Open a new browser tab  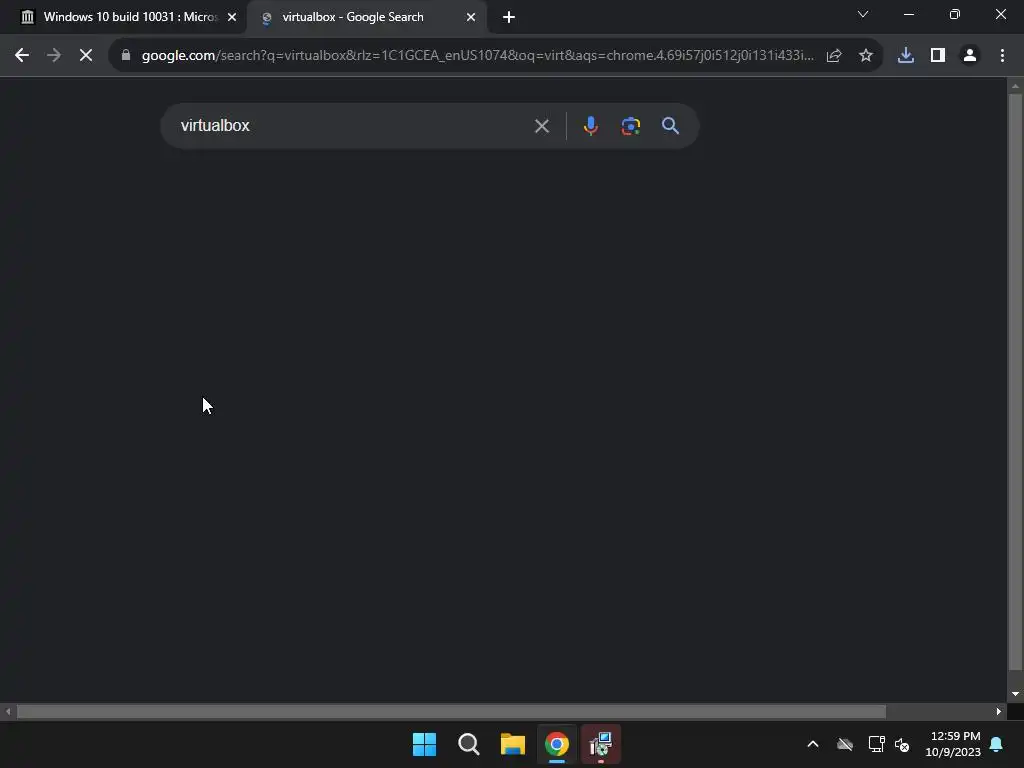click(x=509, y=18)
